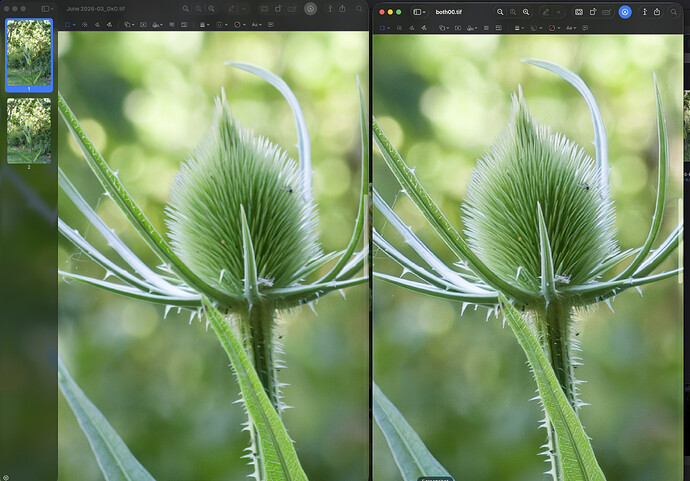Toggle Markup toolbar in June 2025-03_DxO.tif window
Viewport: 690px width, 481px height.
point(310,9)
